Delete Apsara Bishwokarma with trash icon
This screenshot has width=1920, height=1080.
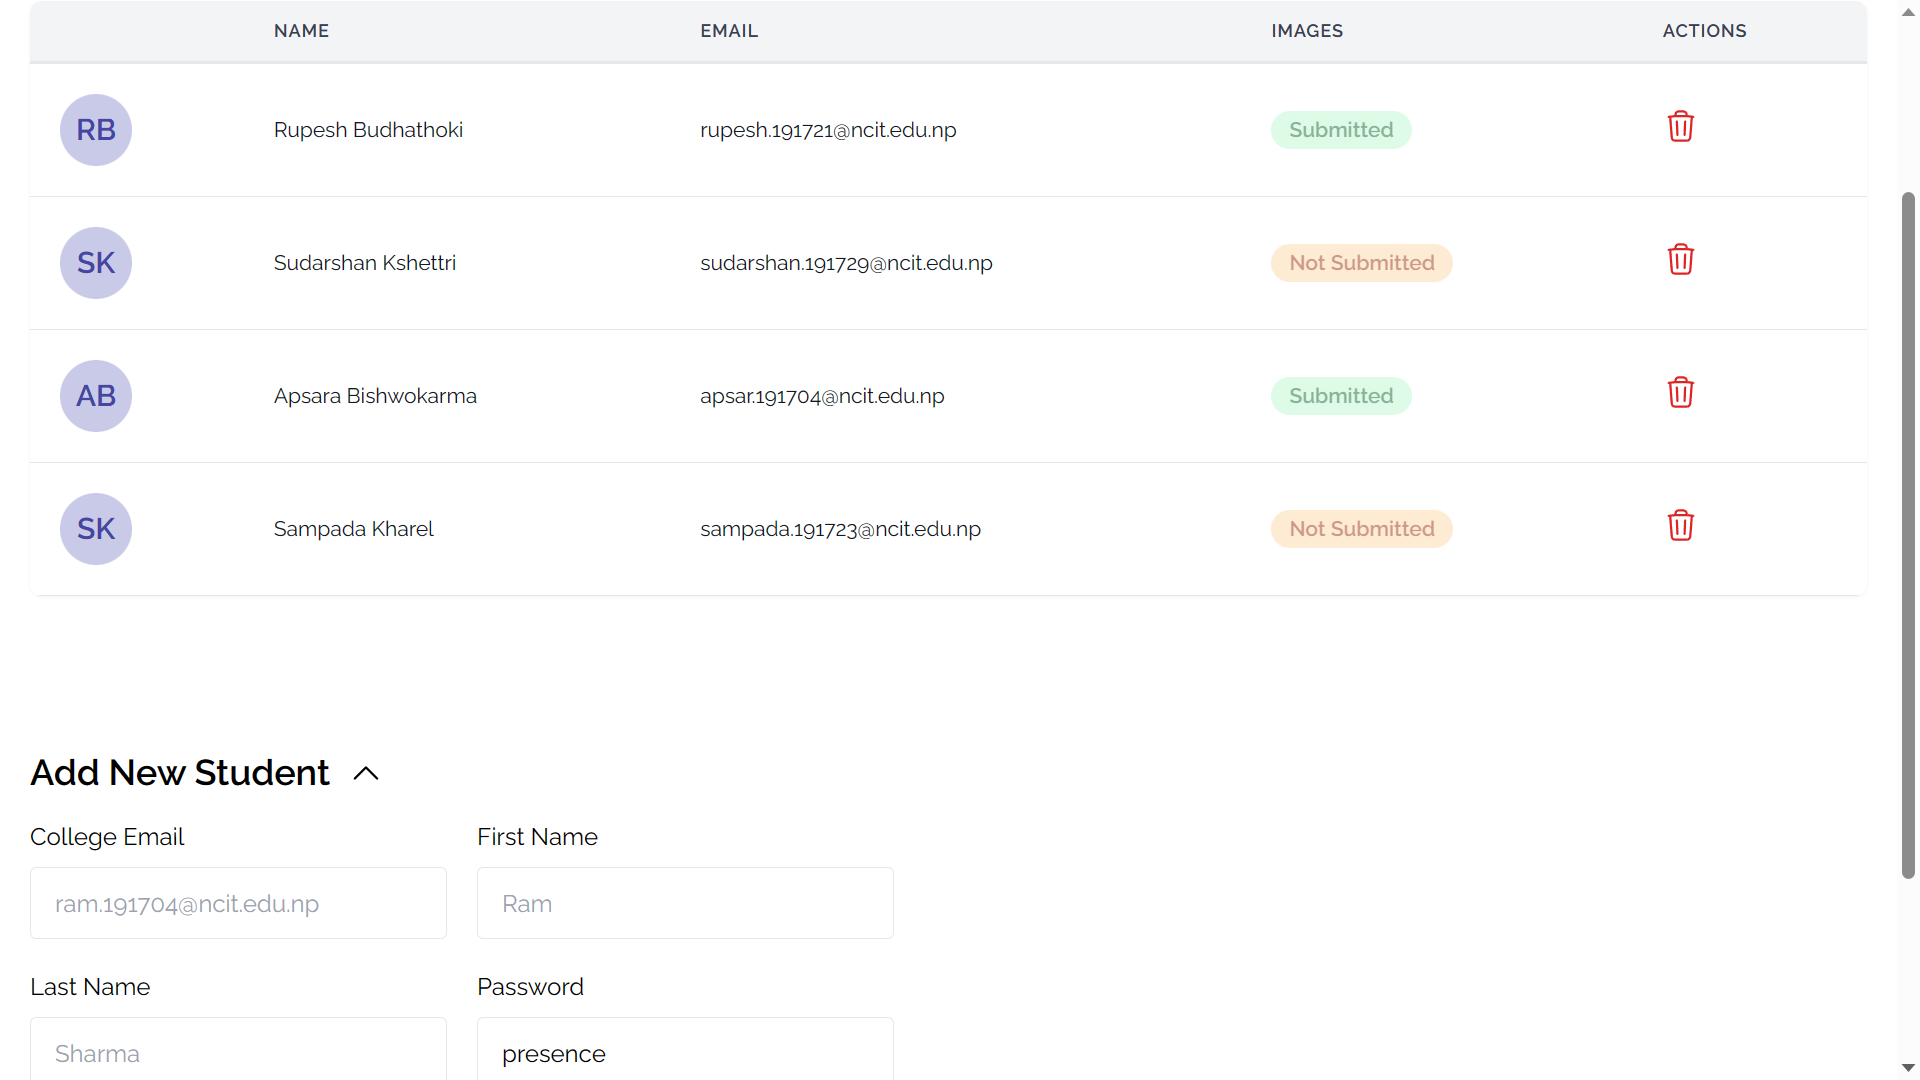pyautogui.click(x=1680, y=393)
